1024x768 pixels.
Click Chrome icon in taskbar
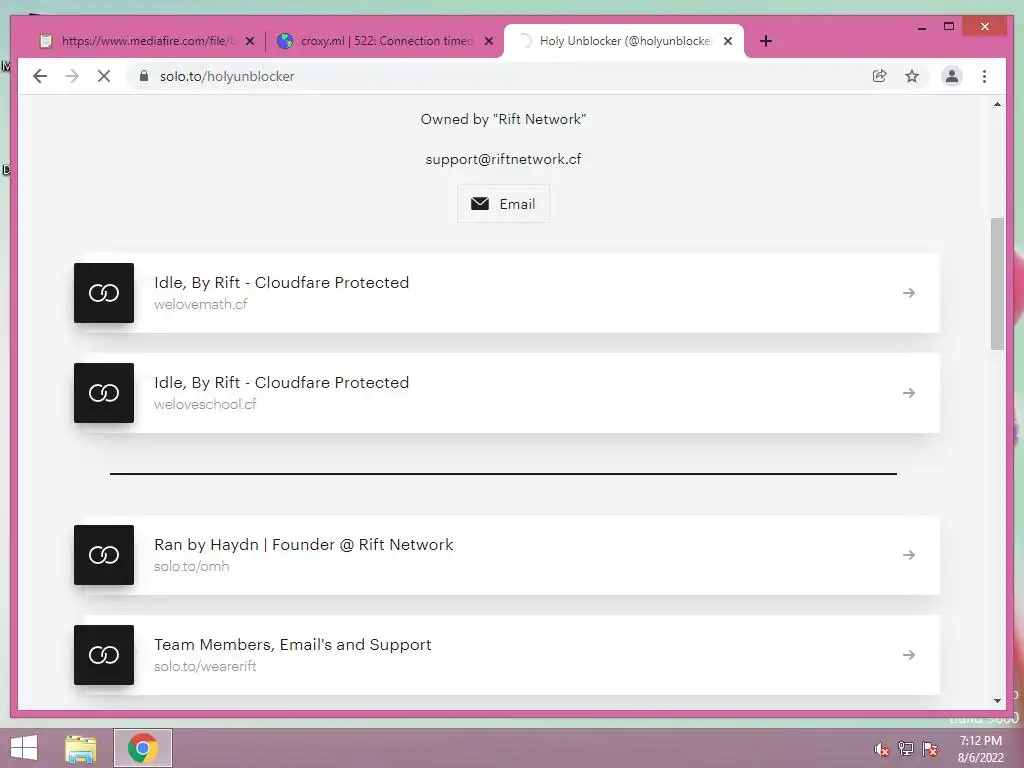pyautogui.click(x=143, y=748)
